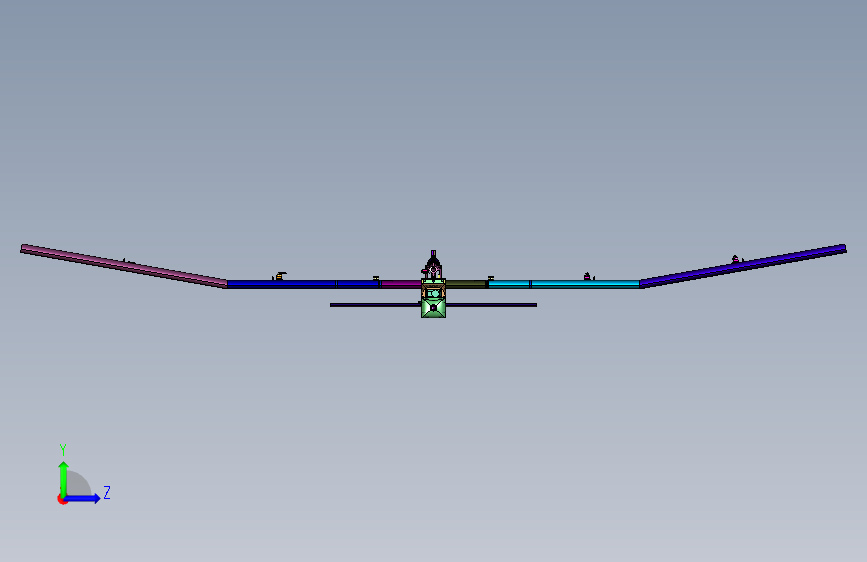The image size is (867, 562).
Task: Select the purple angled right wing tip panel
Action: click(743, 266)
